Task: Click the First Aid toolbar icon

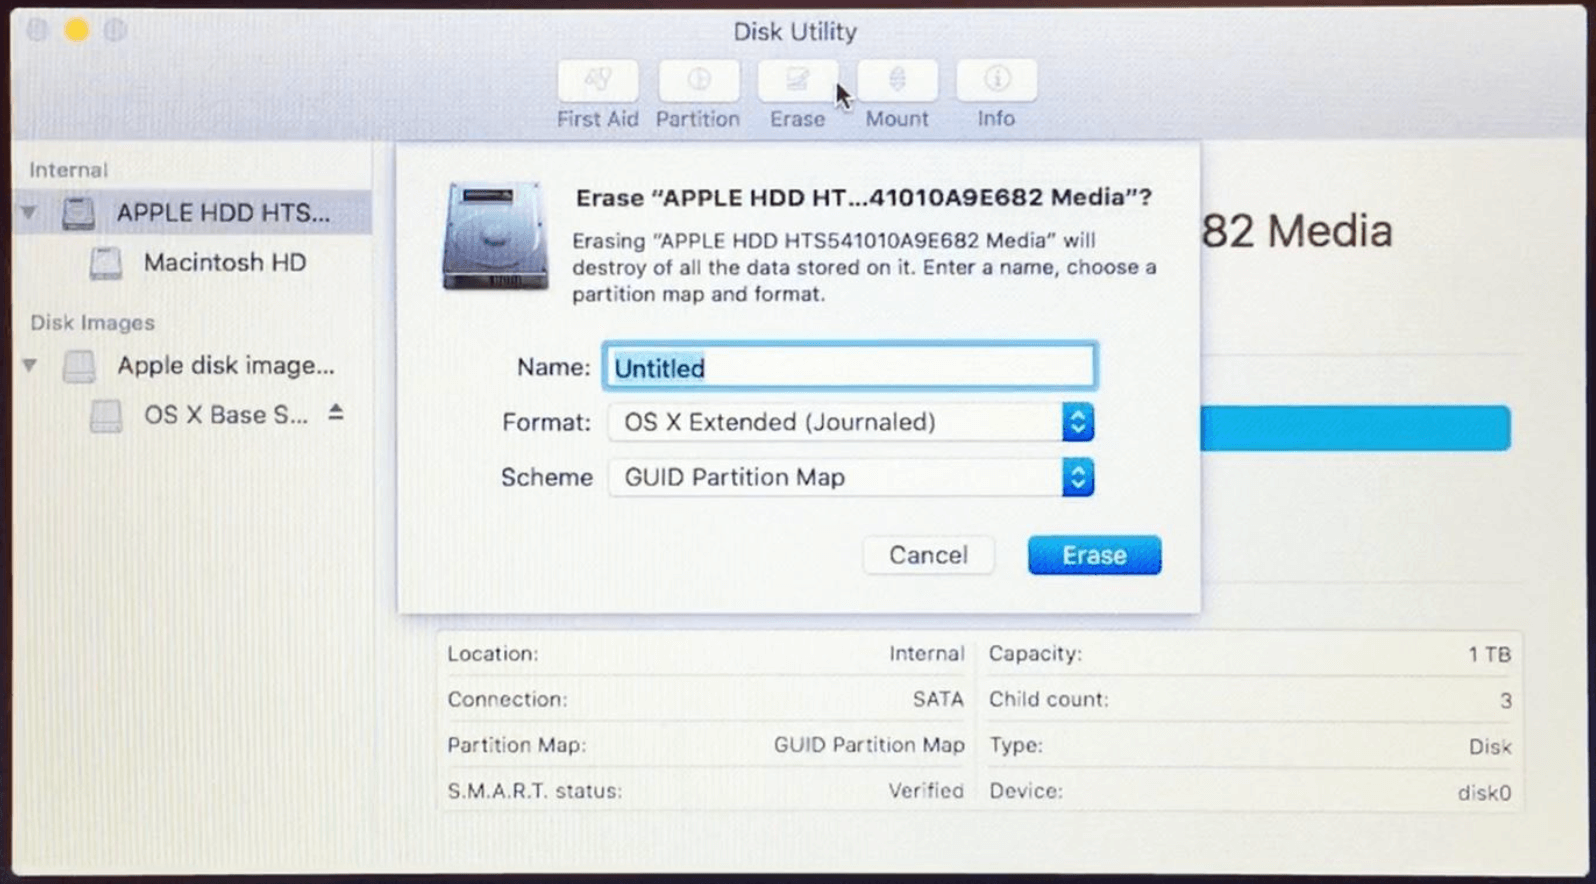Action: tap(597, 80)
